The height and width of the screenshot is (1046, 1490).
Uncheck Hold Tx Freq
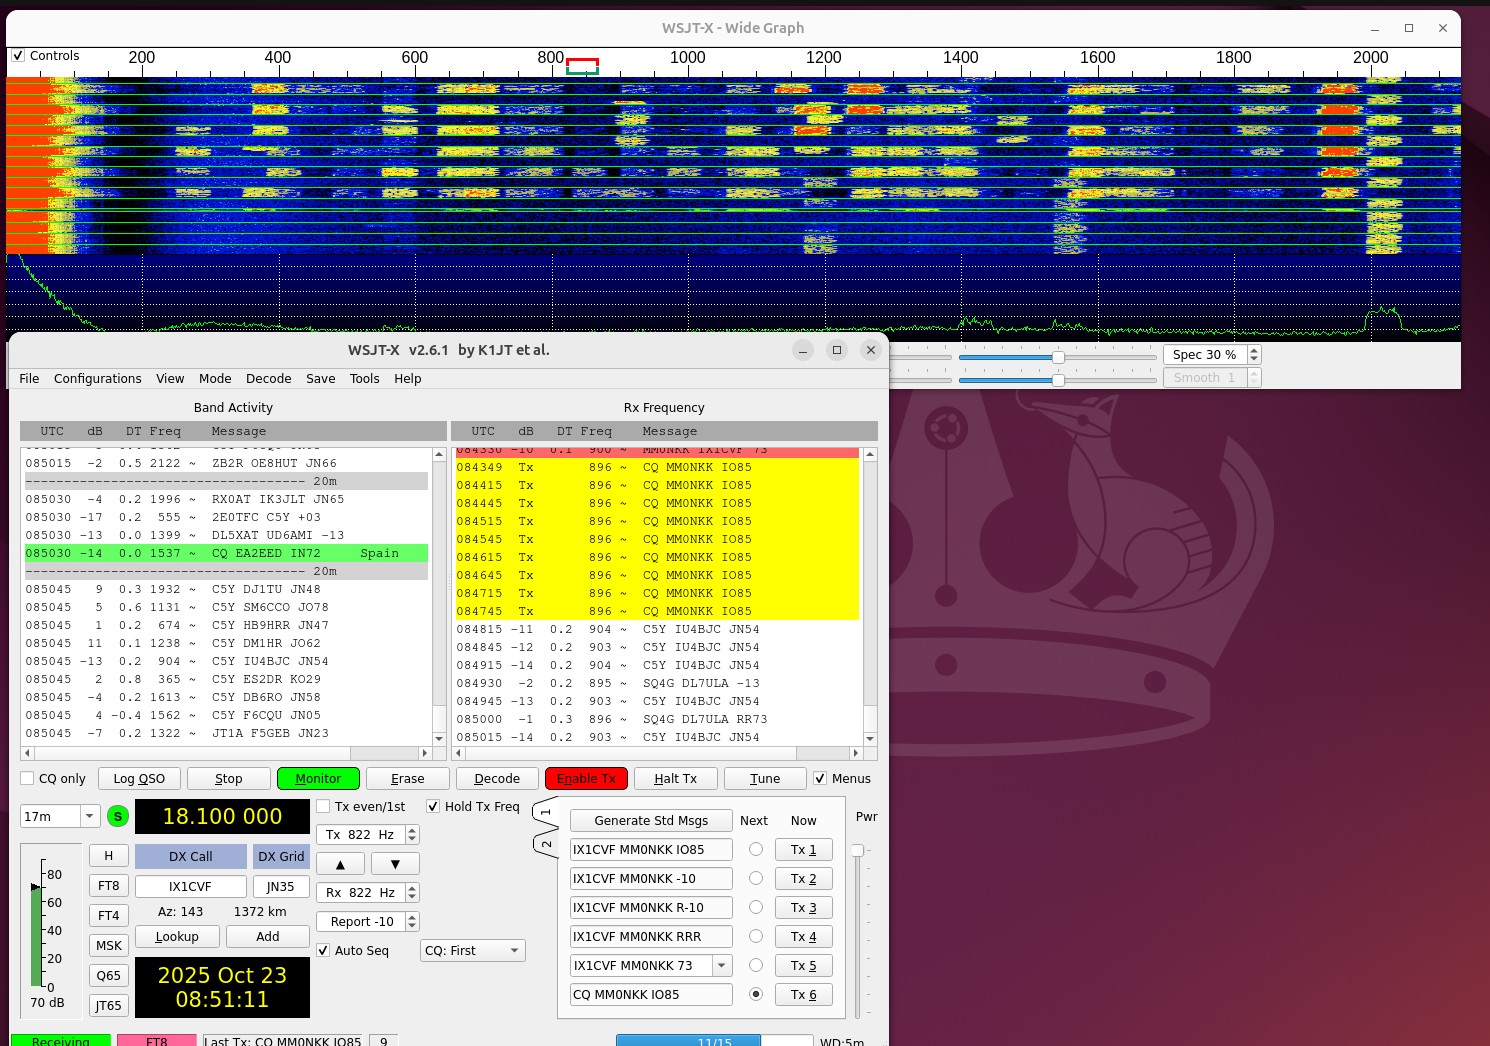pyautogui.click(x=433, y=807)
